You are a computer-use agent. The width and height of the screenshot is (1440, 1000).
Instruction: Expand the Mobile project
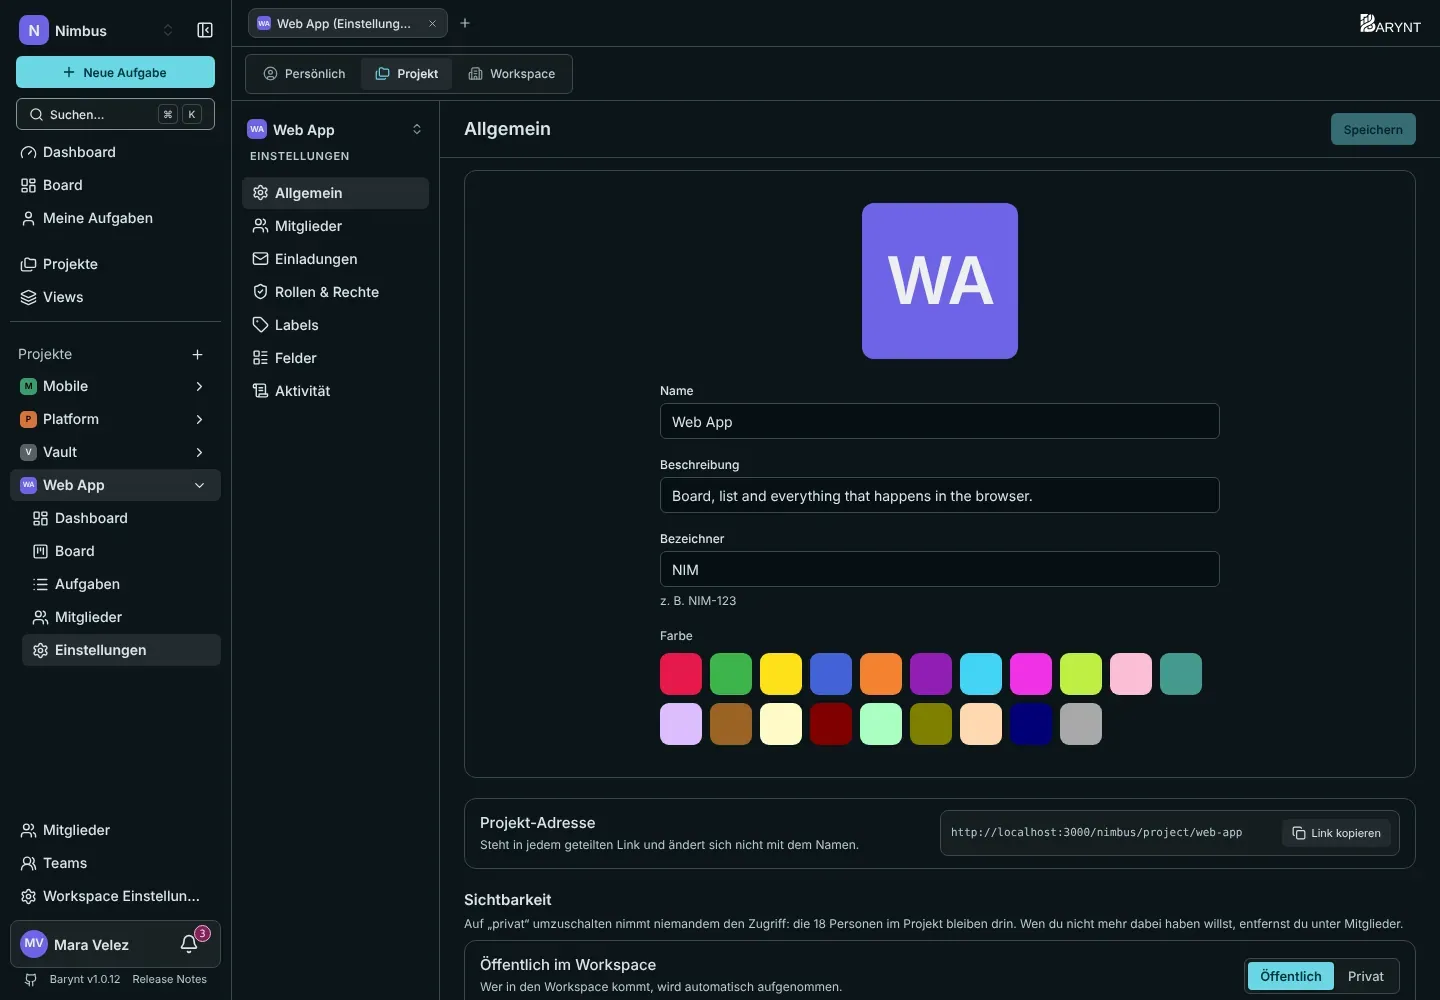tap(199, 386)
